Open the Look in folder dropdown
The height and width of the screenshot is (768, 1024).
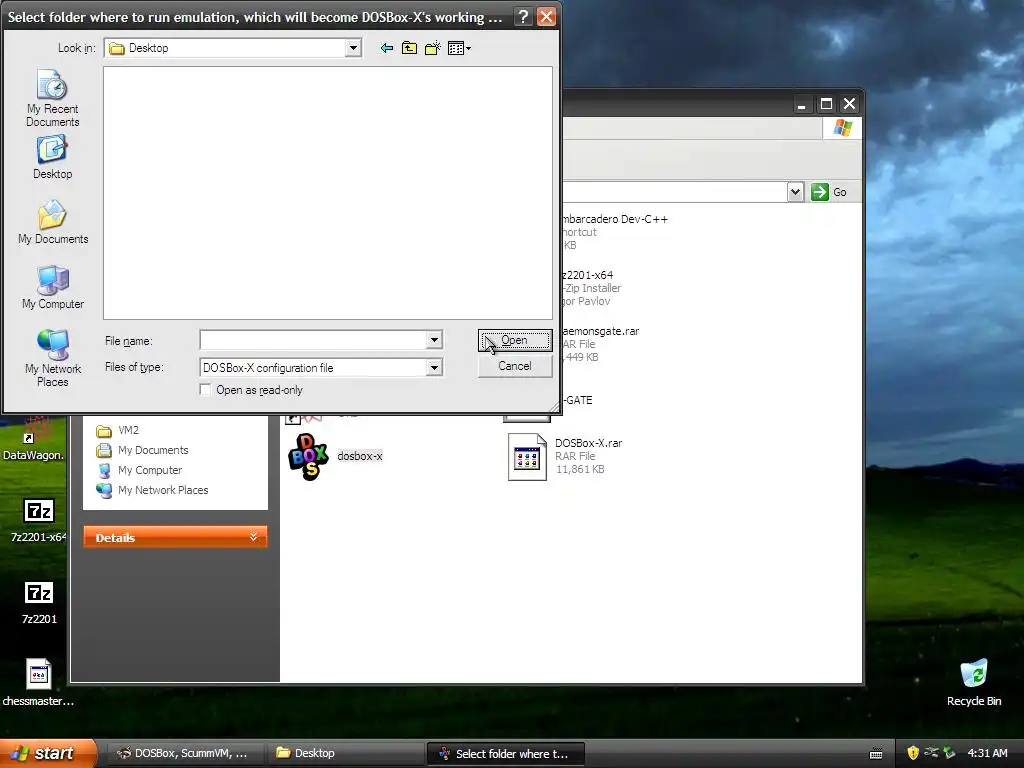353,48
